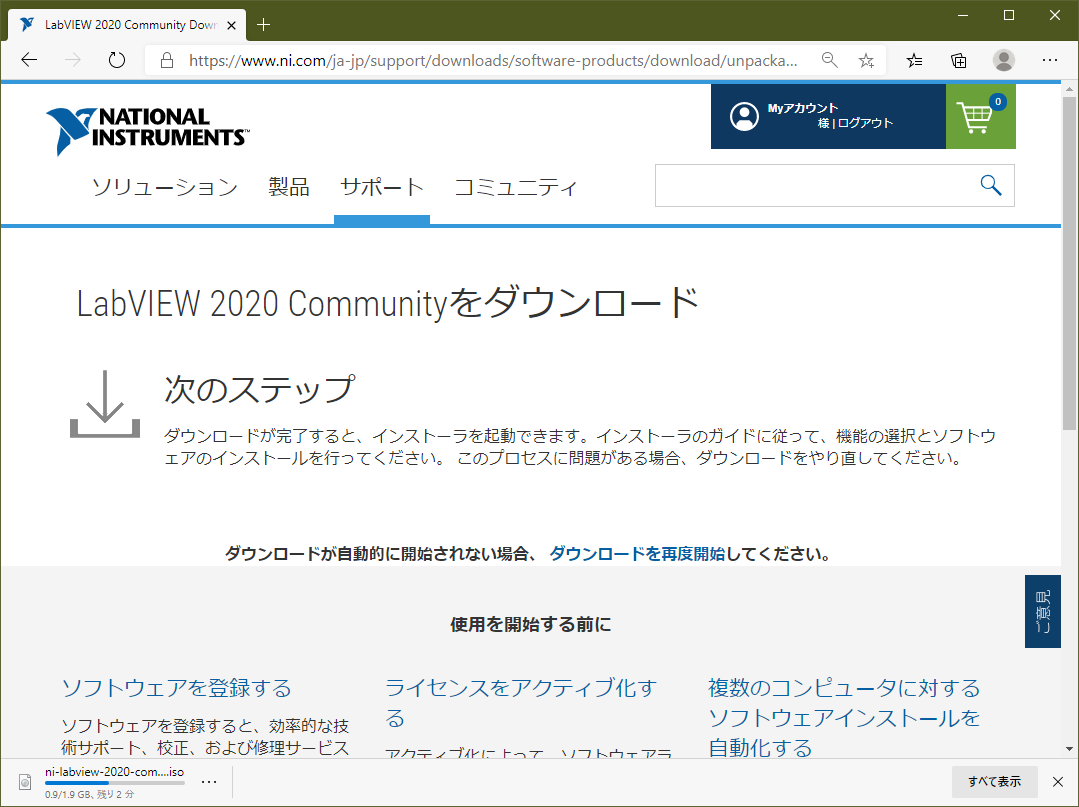
Task: Click the scrollbar down arrow
Action: click(x=1069, y=749)
